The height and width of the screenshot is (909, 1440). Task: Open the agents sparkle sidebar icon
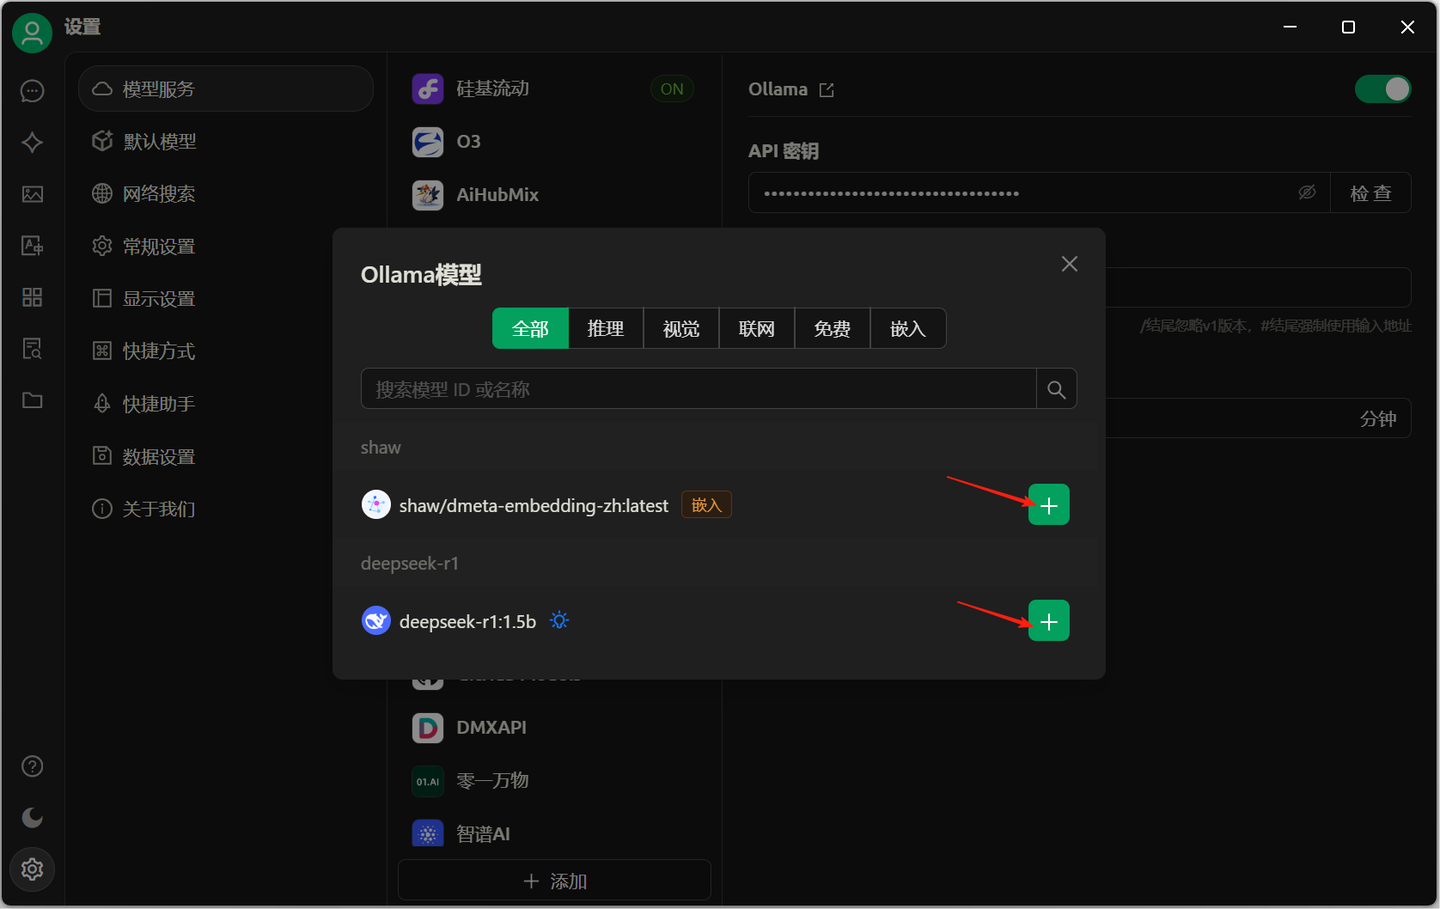pyautogui.click(x=32, y=142)
